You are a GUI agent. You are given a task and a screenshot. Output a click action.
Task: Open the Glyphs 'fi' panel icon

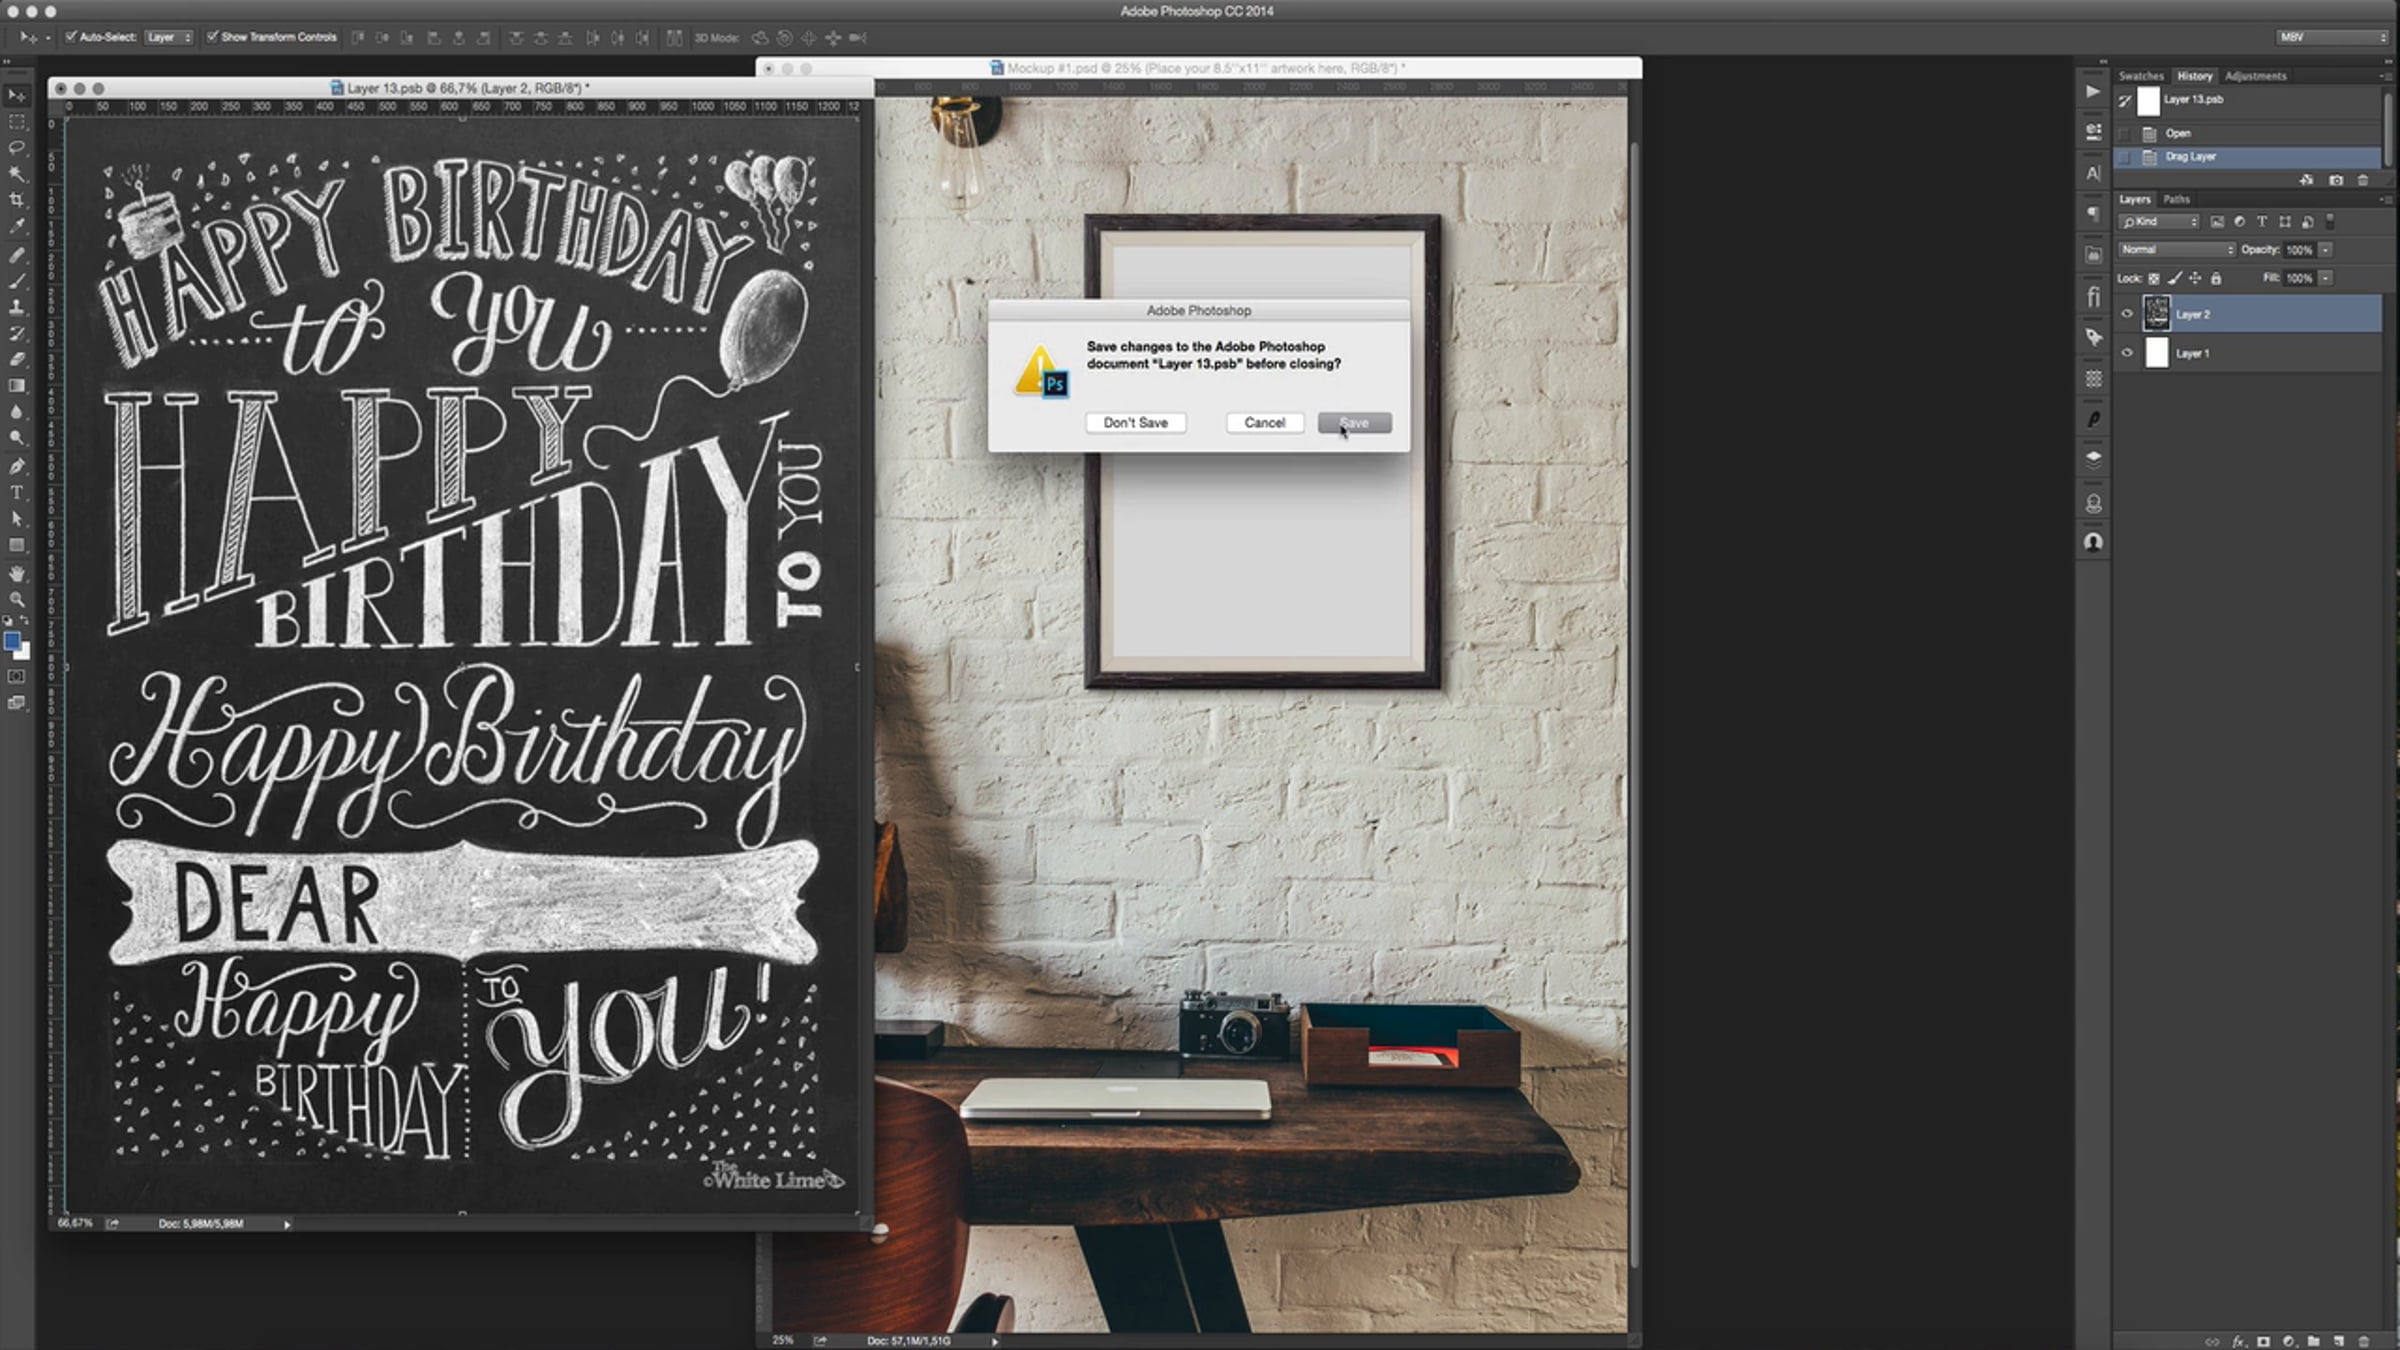[x=2093, y=297]
